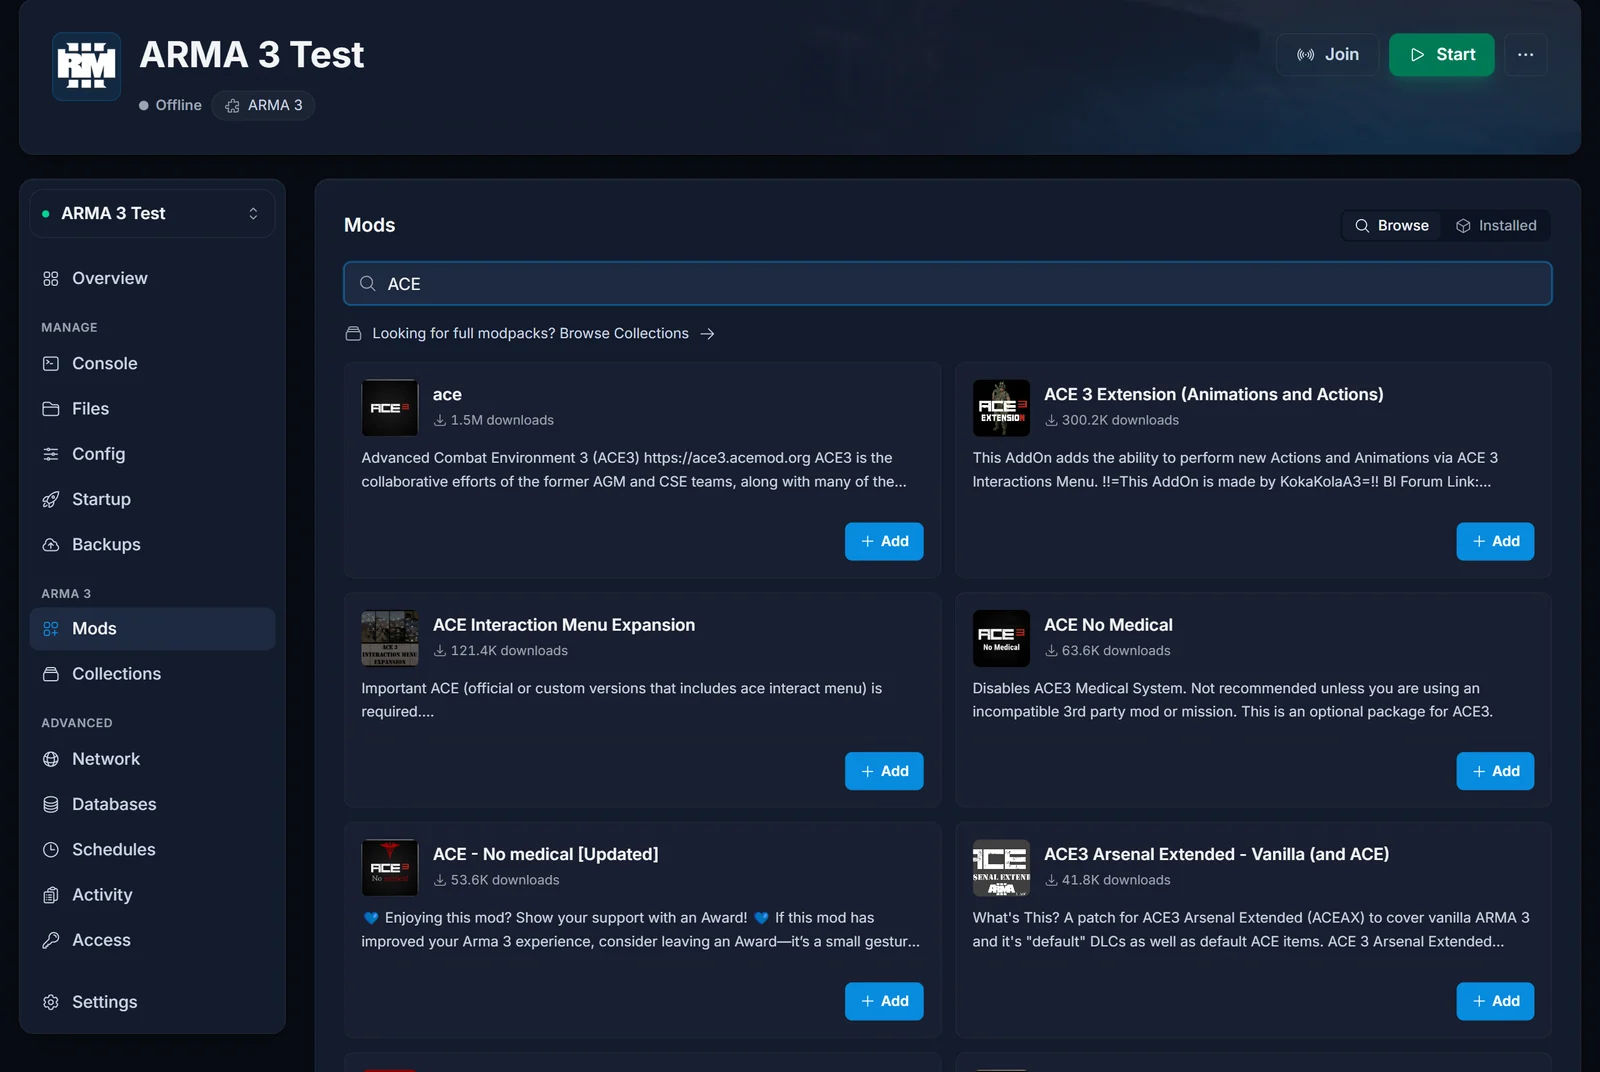Click the ARMA 3 game tag

264,106
